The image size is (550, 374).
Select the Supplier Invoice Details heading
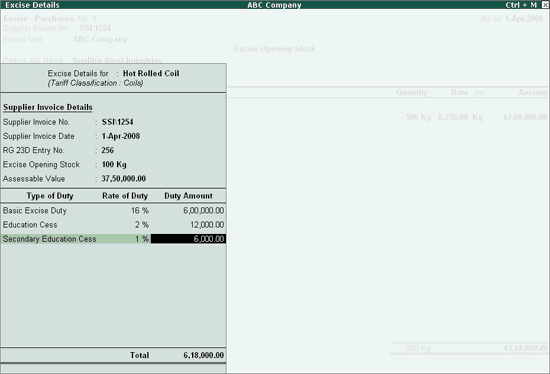coord(48,107)
